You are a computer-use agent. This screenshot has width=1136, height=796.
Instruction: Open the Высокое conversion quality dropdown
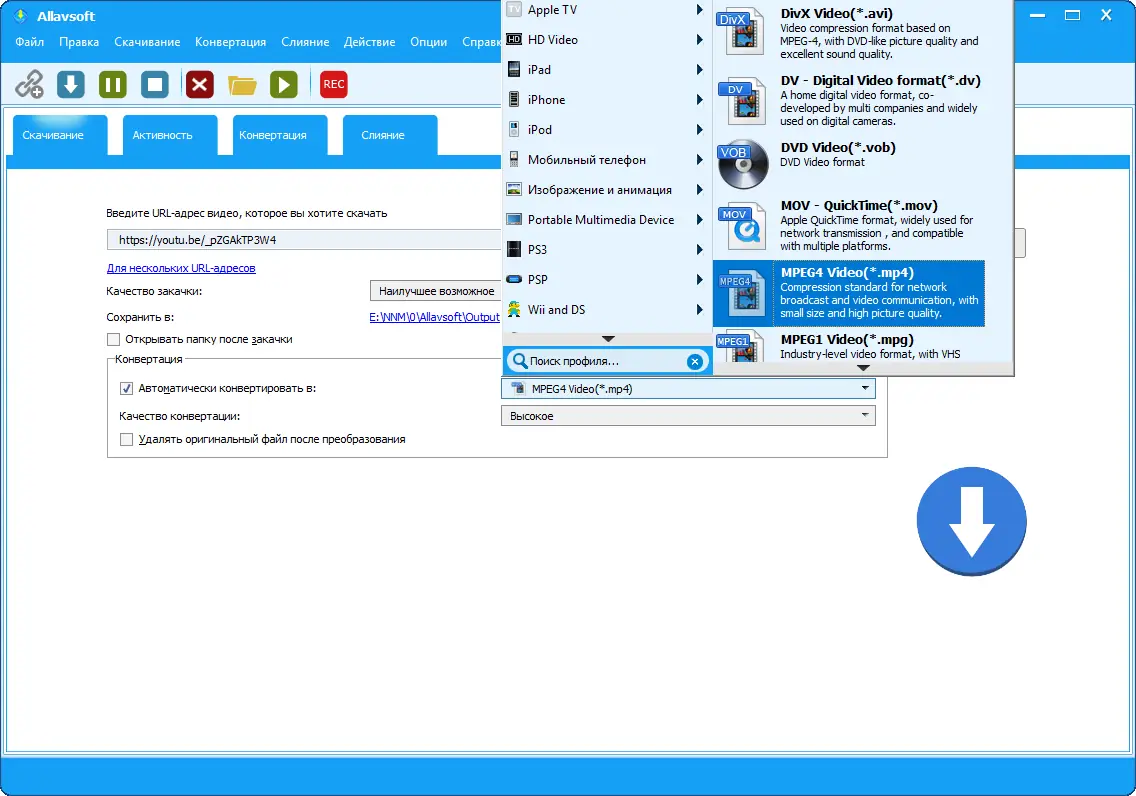point(688,416)
